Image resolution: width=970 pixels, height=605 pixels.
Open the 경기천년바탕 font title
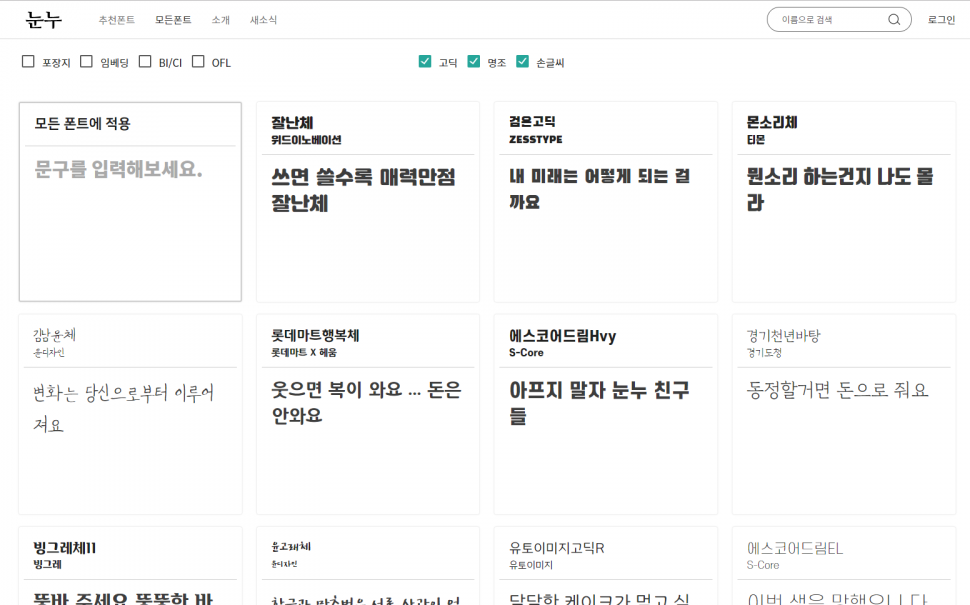click(783, 335)
